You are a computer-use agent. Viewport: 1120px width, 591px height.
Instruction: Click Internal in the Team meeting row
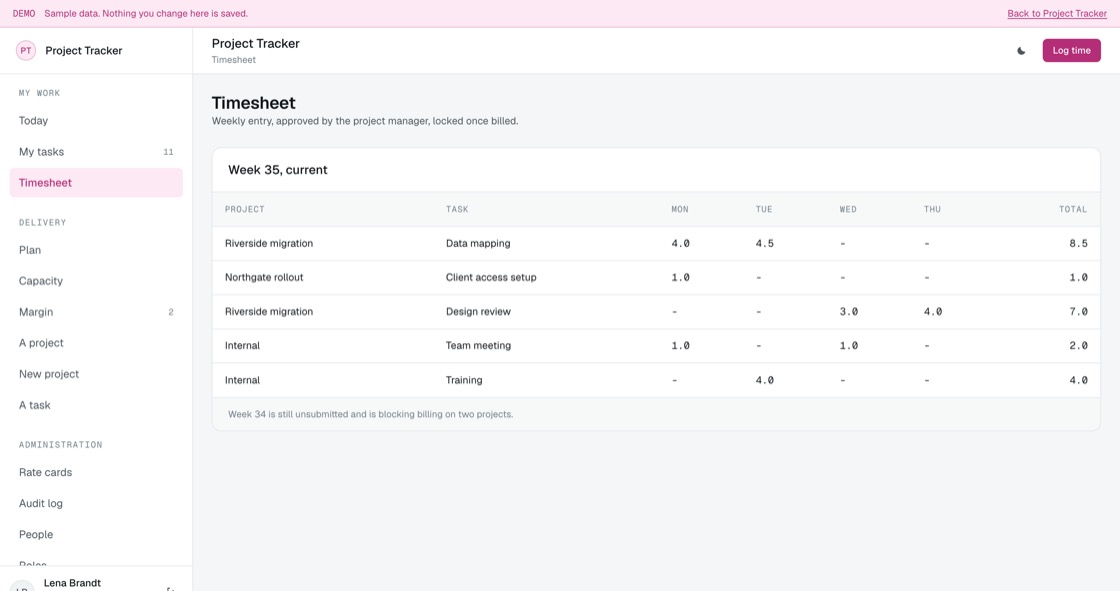click(x=242, y=346)
